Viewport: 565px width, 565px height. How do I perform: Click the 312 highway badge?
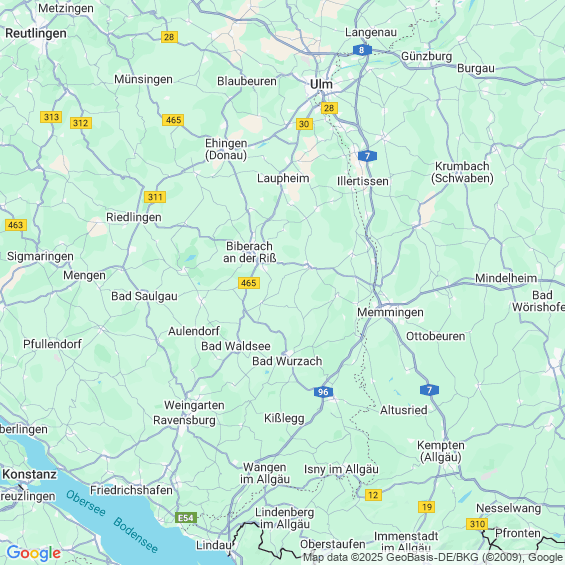point(81,123)
